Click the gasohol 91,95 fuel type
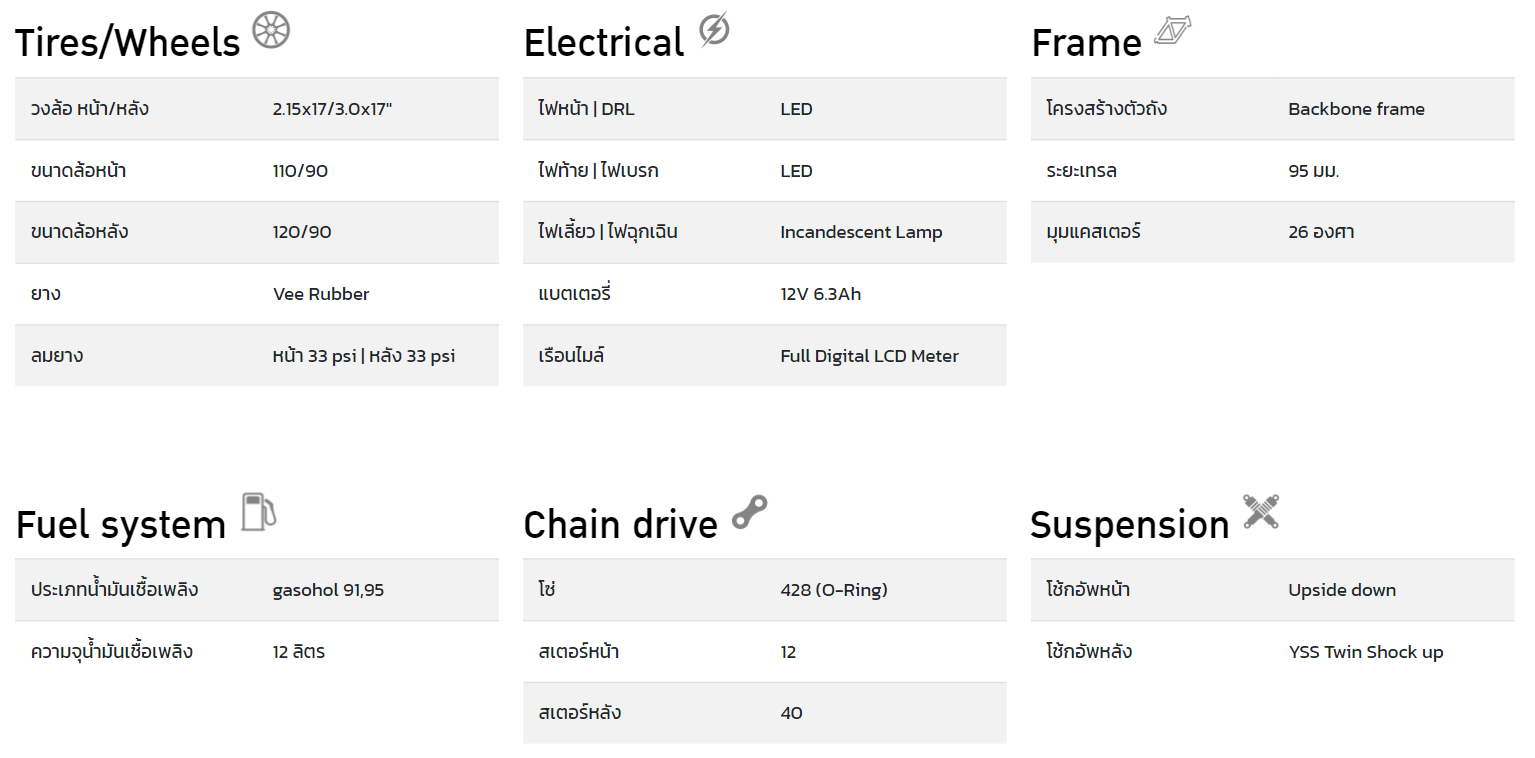The width and height of the screenshot is (1535, 758). (x=328, y=590)
